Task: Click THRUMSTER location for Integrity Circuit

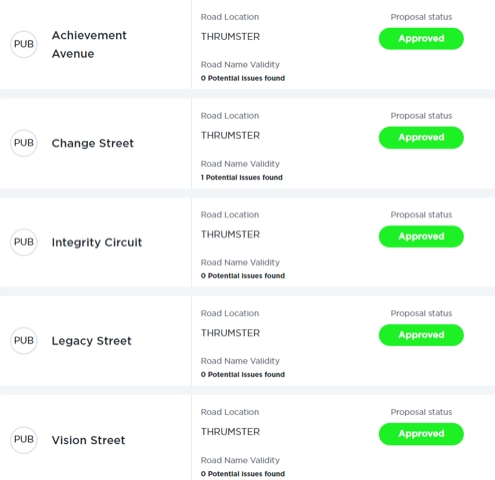Action: 230,235
